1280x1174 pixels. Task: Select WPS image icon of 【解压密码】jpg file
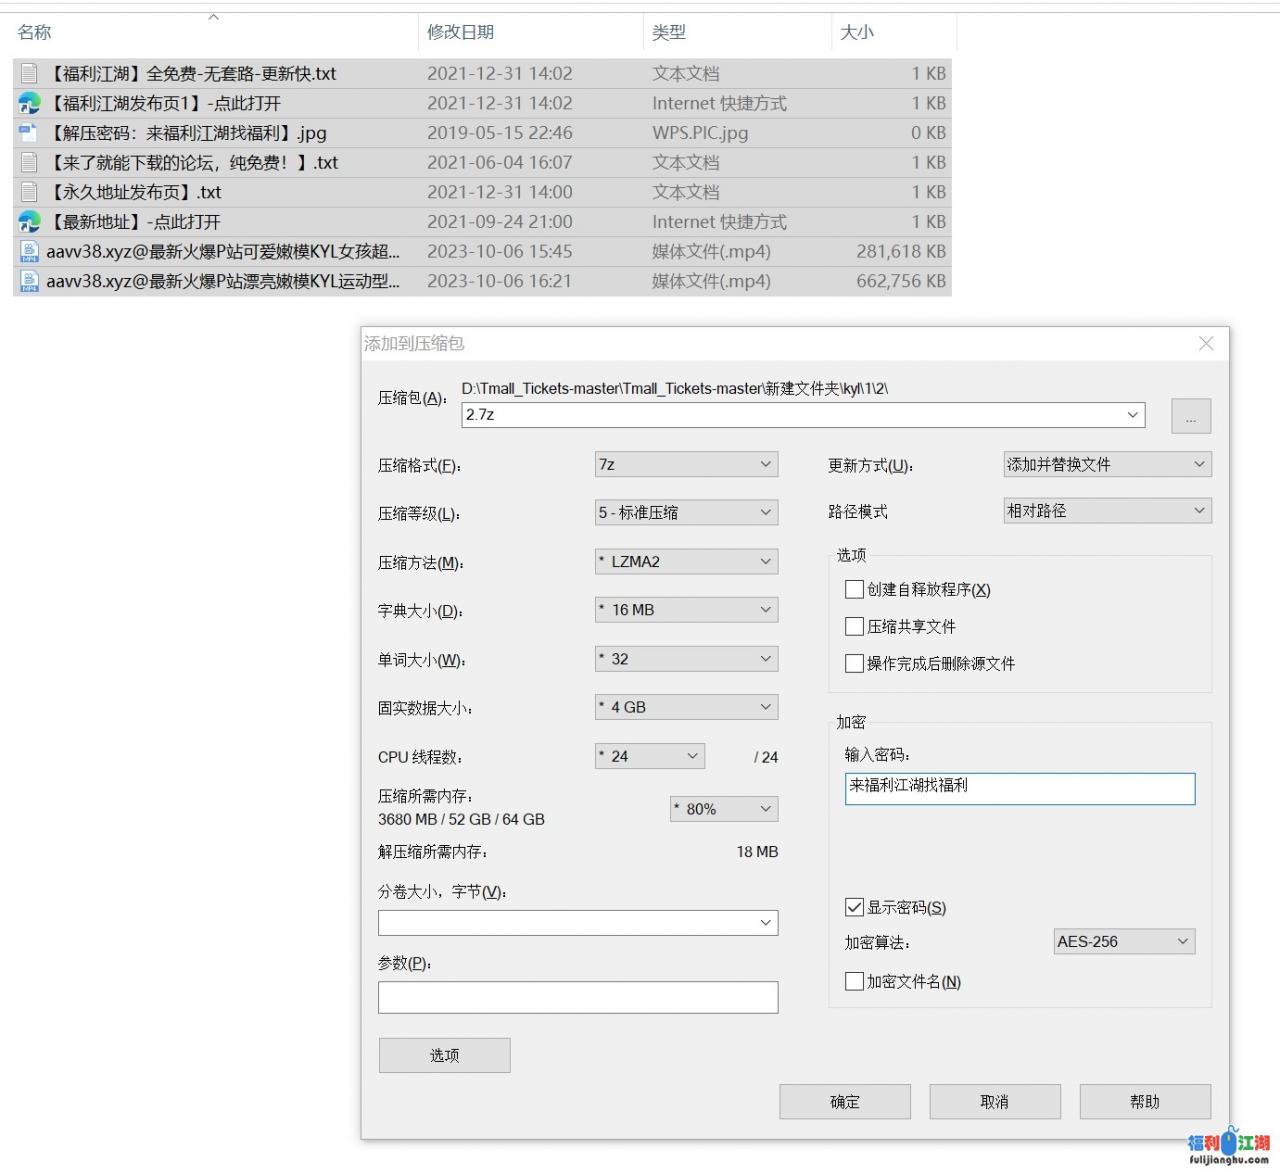(27, 132)
